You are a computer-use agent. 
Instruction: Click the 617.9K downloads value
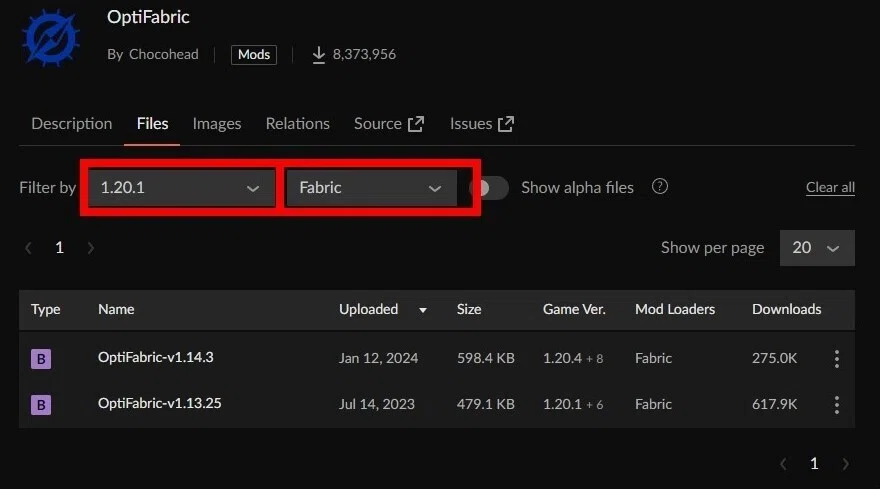click(x=774, y=404)
